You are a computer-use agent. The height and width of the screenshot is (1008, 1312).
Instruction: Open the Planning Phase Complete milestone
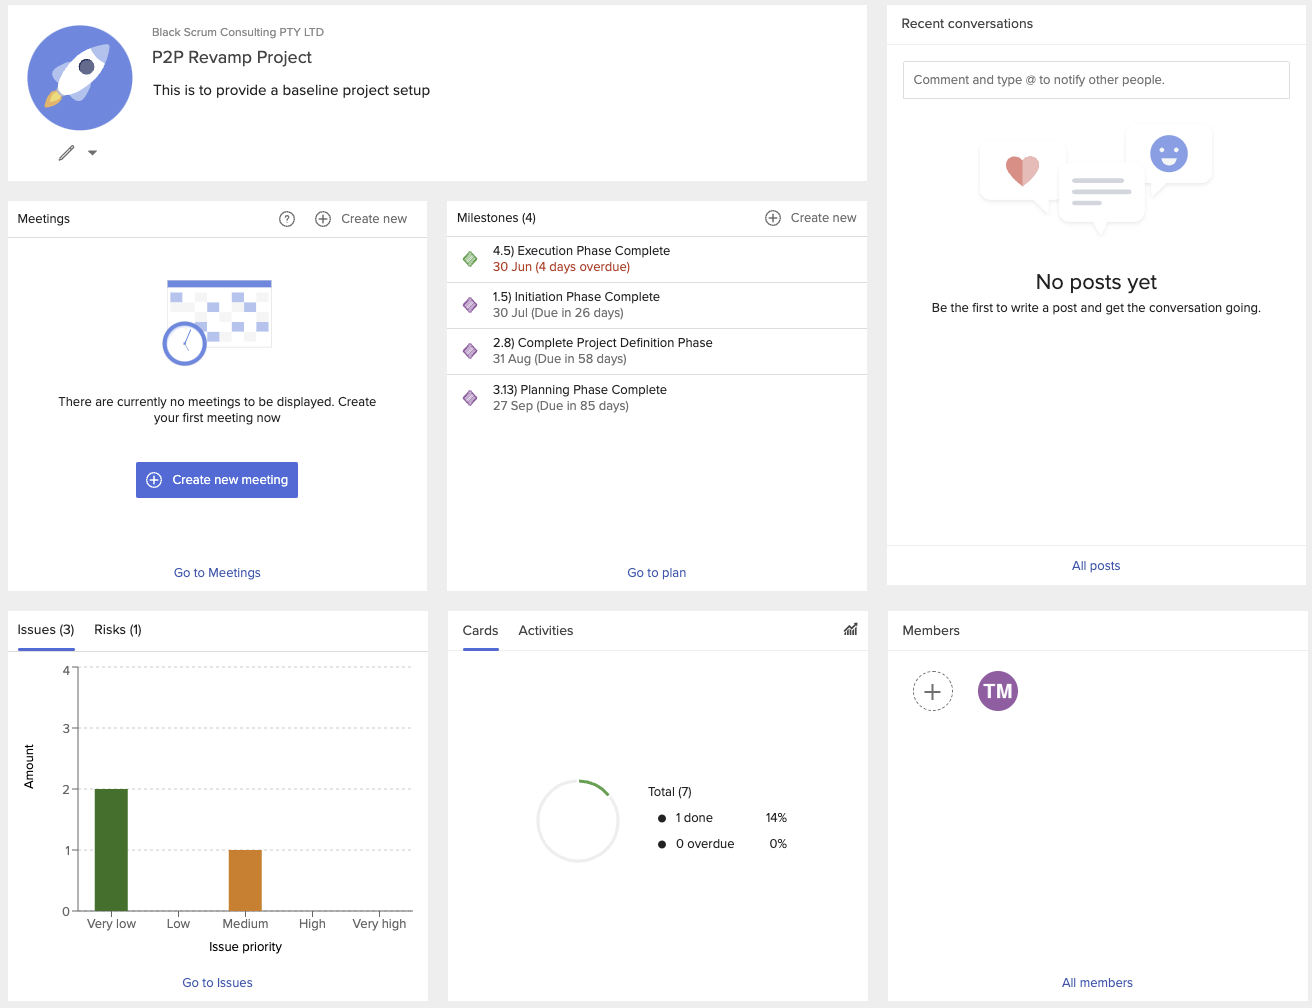tap(579, 390)
